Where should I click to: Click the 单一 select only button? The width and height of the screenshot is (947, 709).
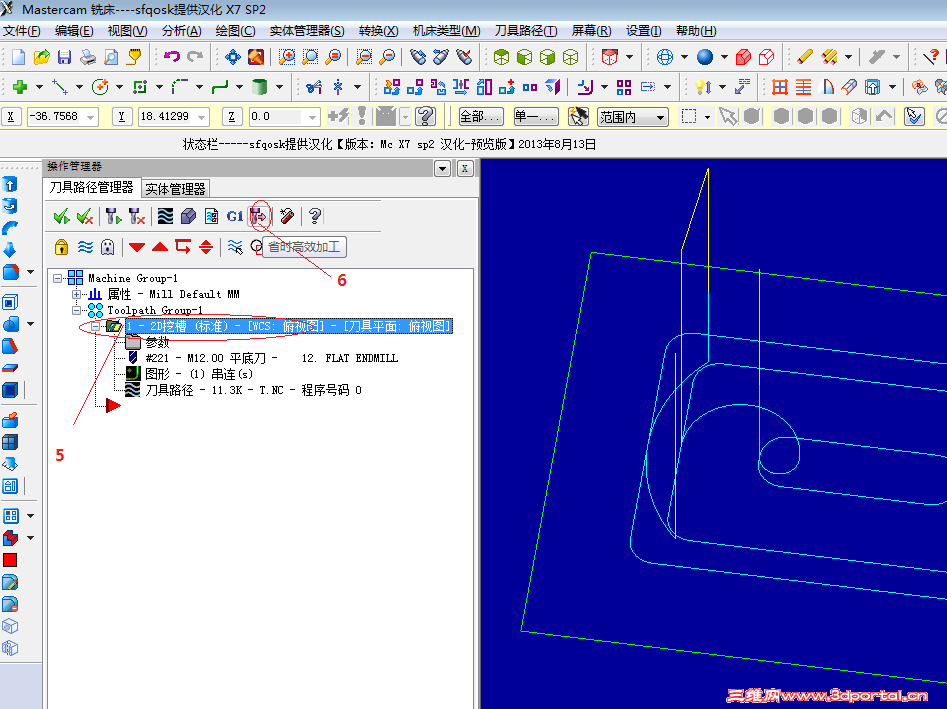tap(536, 117)
